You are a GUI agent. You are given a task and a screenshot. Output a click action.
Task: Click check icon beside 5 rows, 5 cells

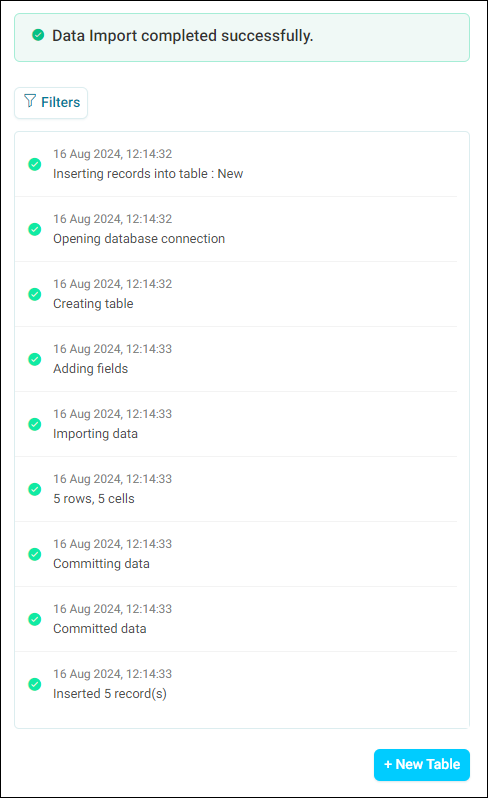point(35,489)
